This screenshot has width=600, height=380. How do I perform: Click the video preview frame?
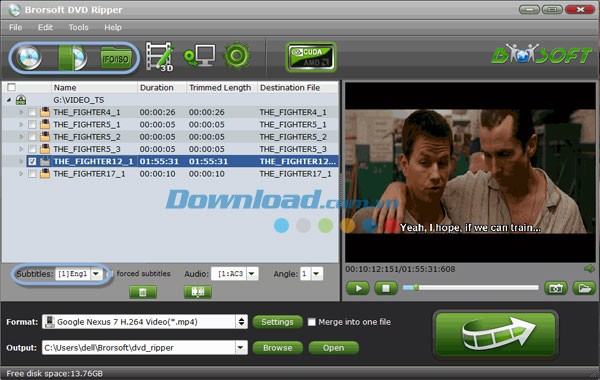pyautogui.click(x=470, y=172)
